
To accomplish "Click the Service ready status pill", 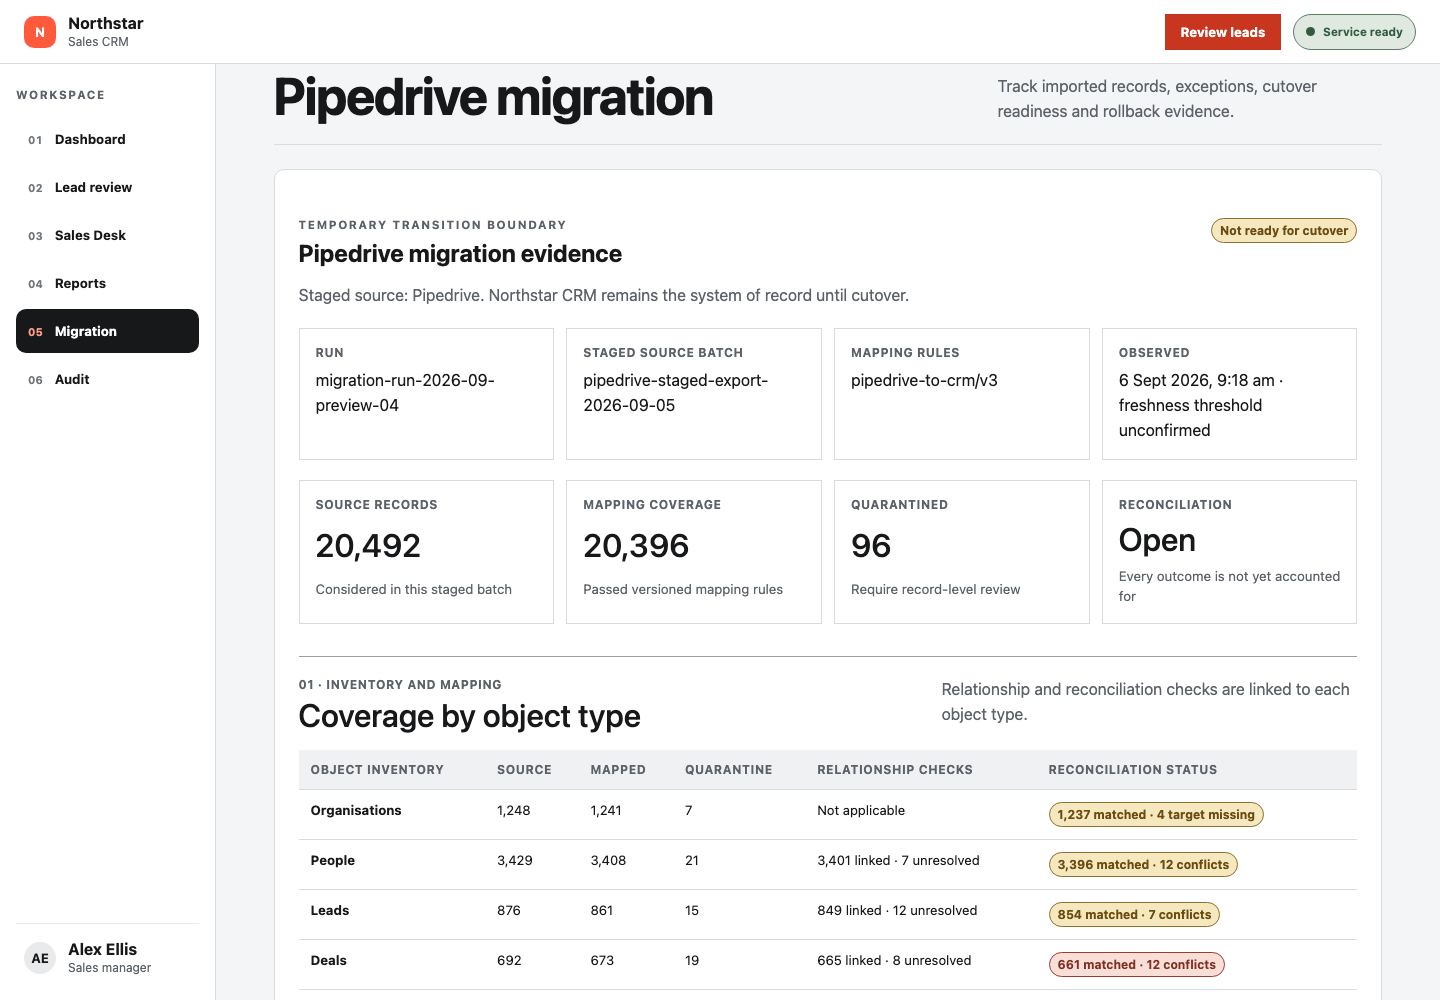I will point(1354,32).
